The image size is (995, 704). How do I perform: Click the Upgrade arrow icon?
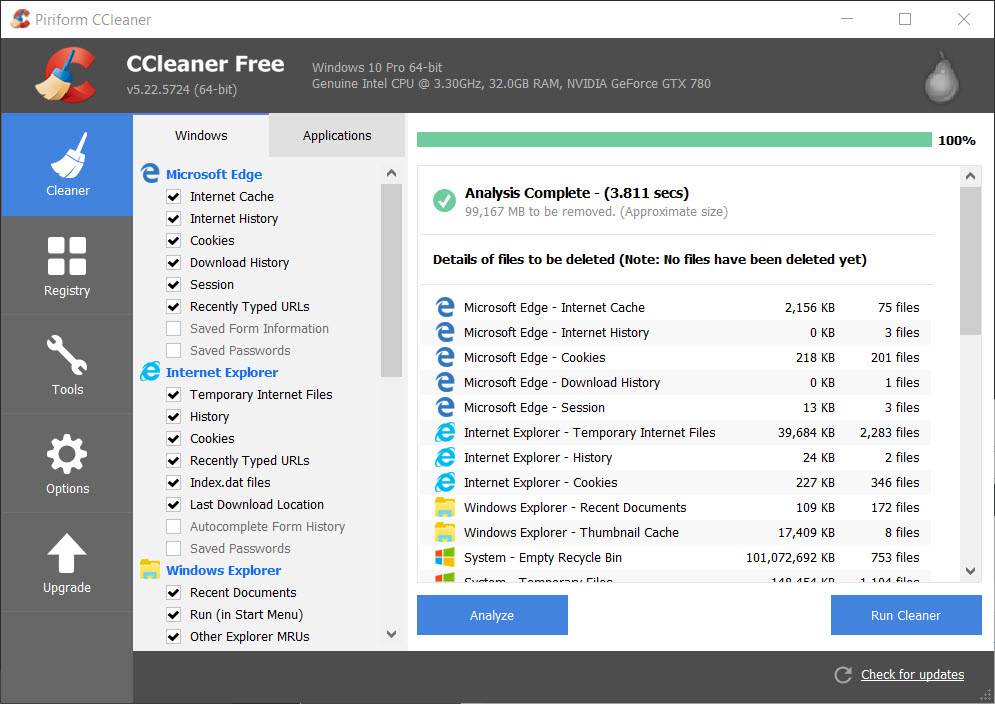point(67,554)
